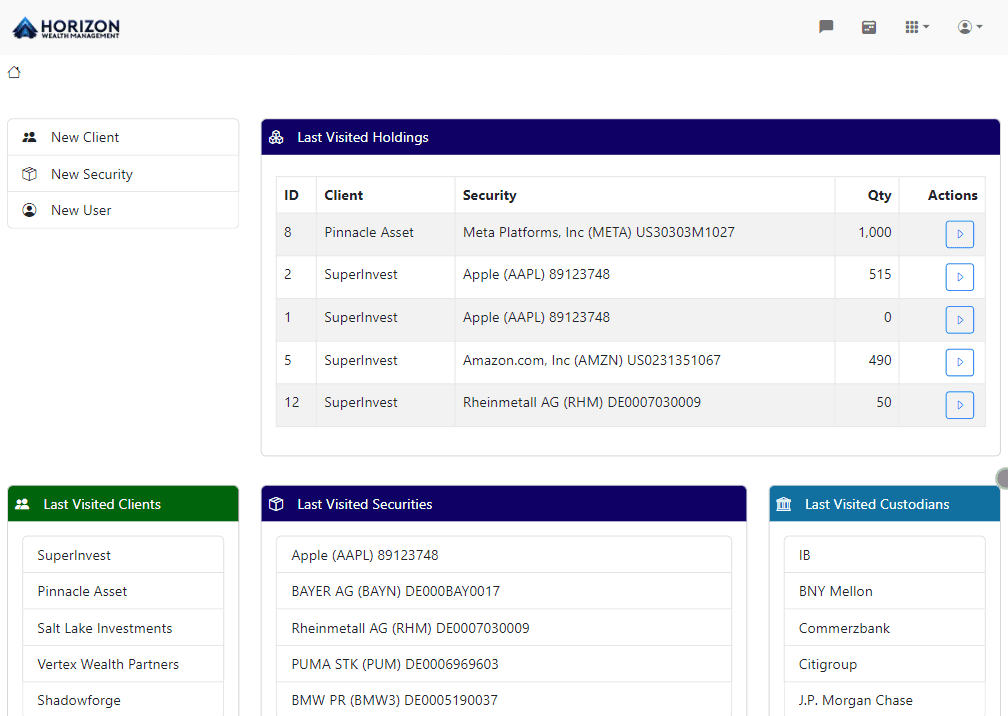Open BAYER AG (BAYN) security

(504, 591)
